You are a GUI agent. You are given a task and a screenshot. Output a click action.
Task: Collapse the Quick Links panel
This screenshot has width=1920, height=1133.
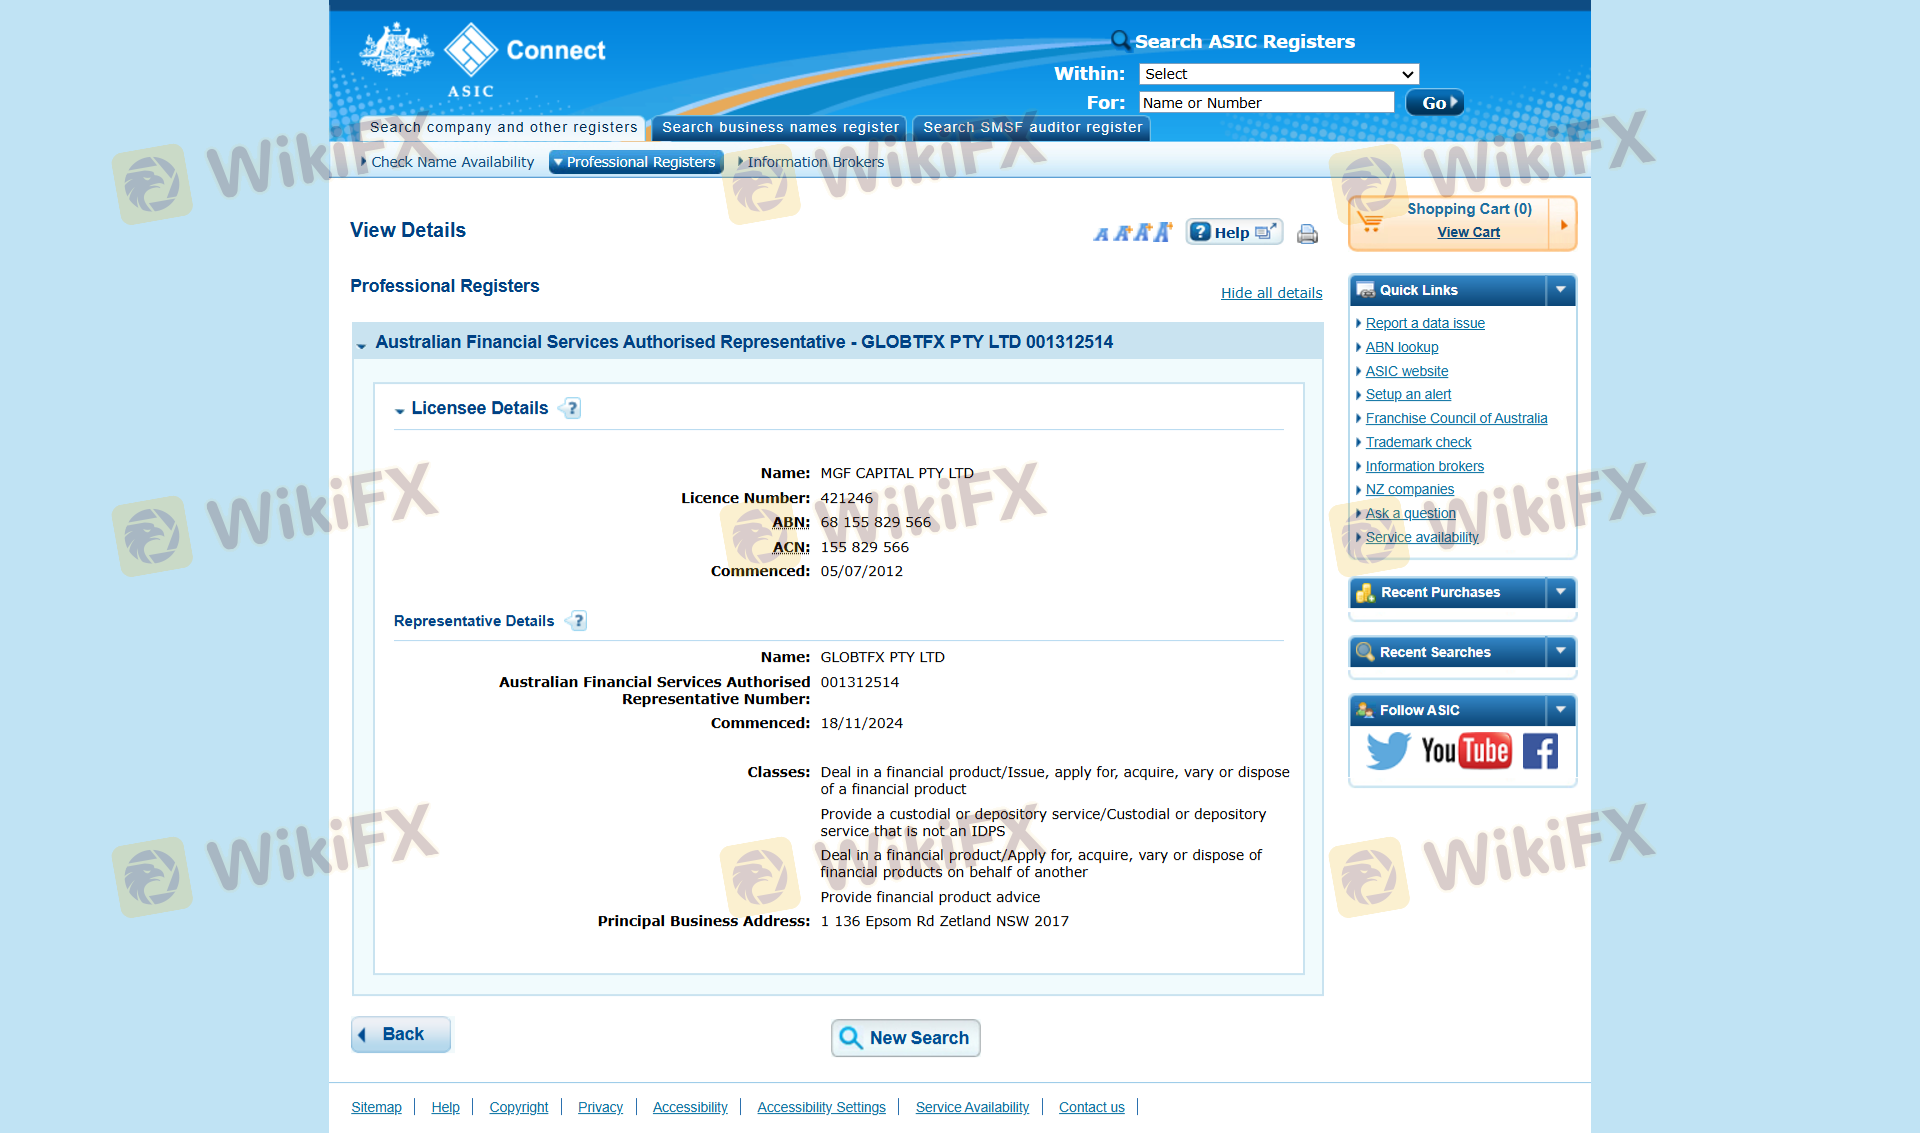[1560, 290]
